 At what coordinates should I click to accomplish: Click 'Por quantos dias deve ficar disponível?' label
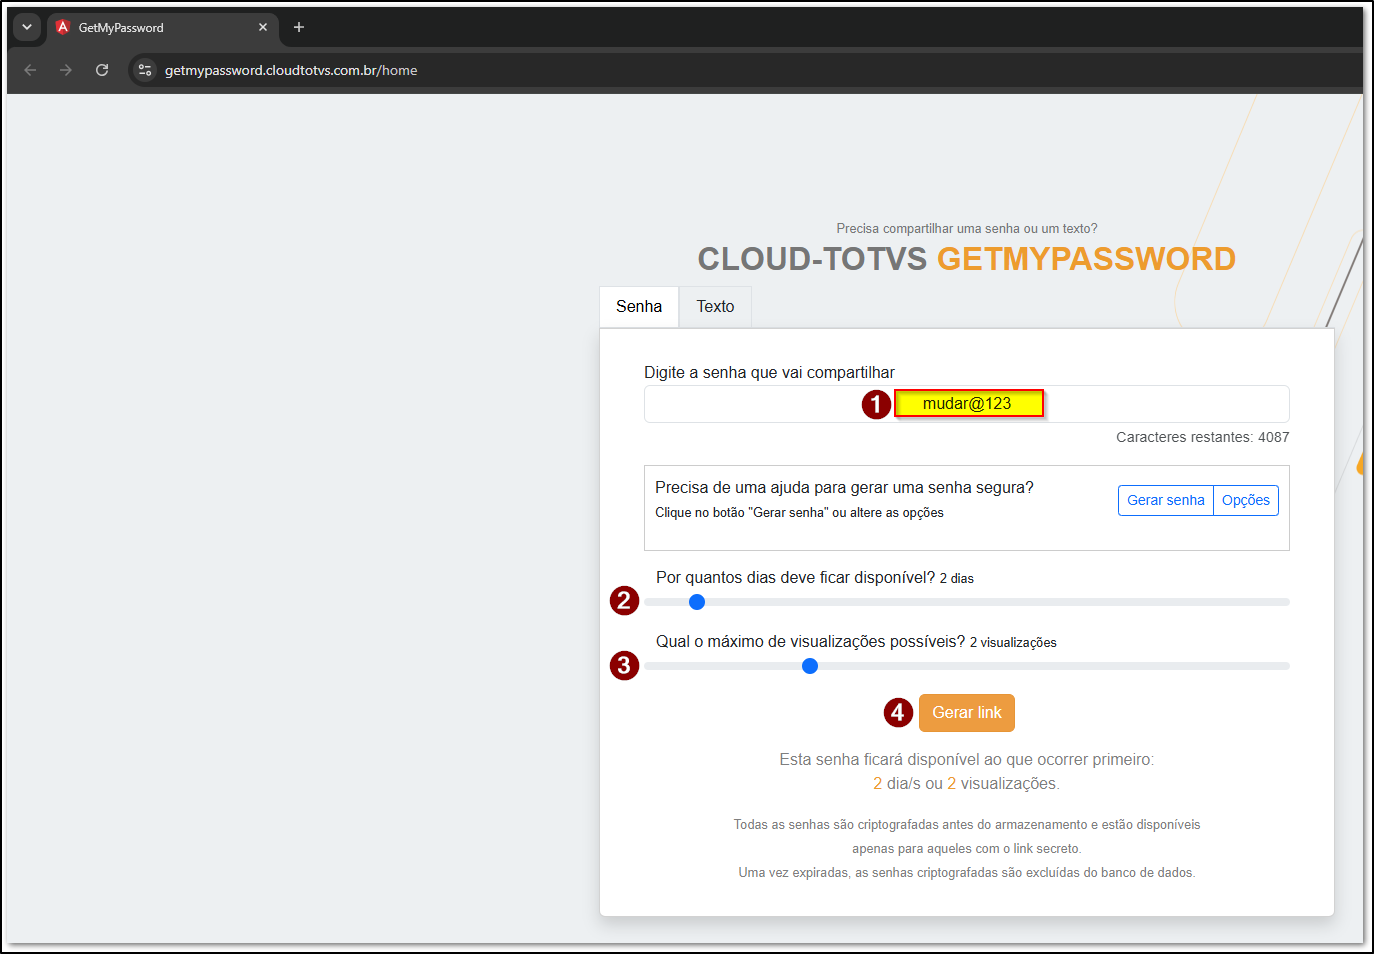point(795,578)
